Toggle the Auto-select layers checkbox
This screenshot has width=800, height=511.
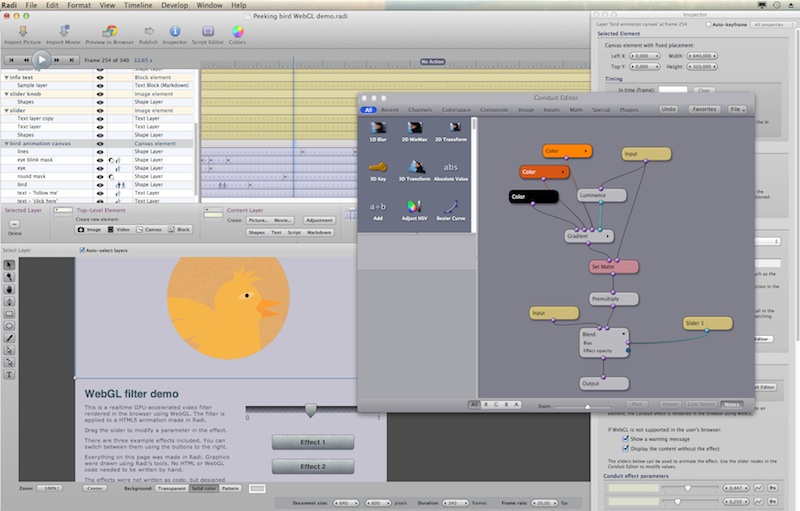tap(82, 250)
